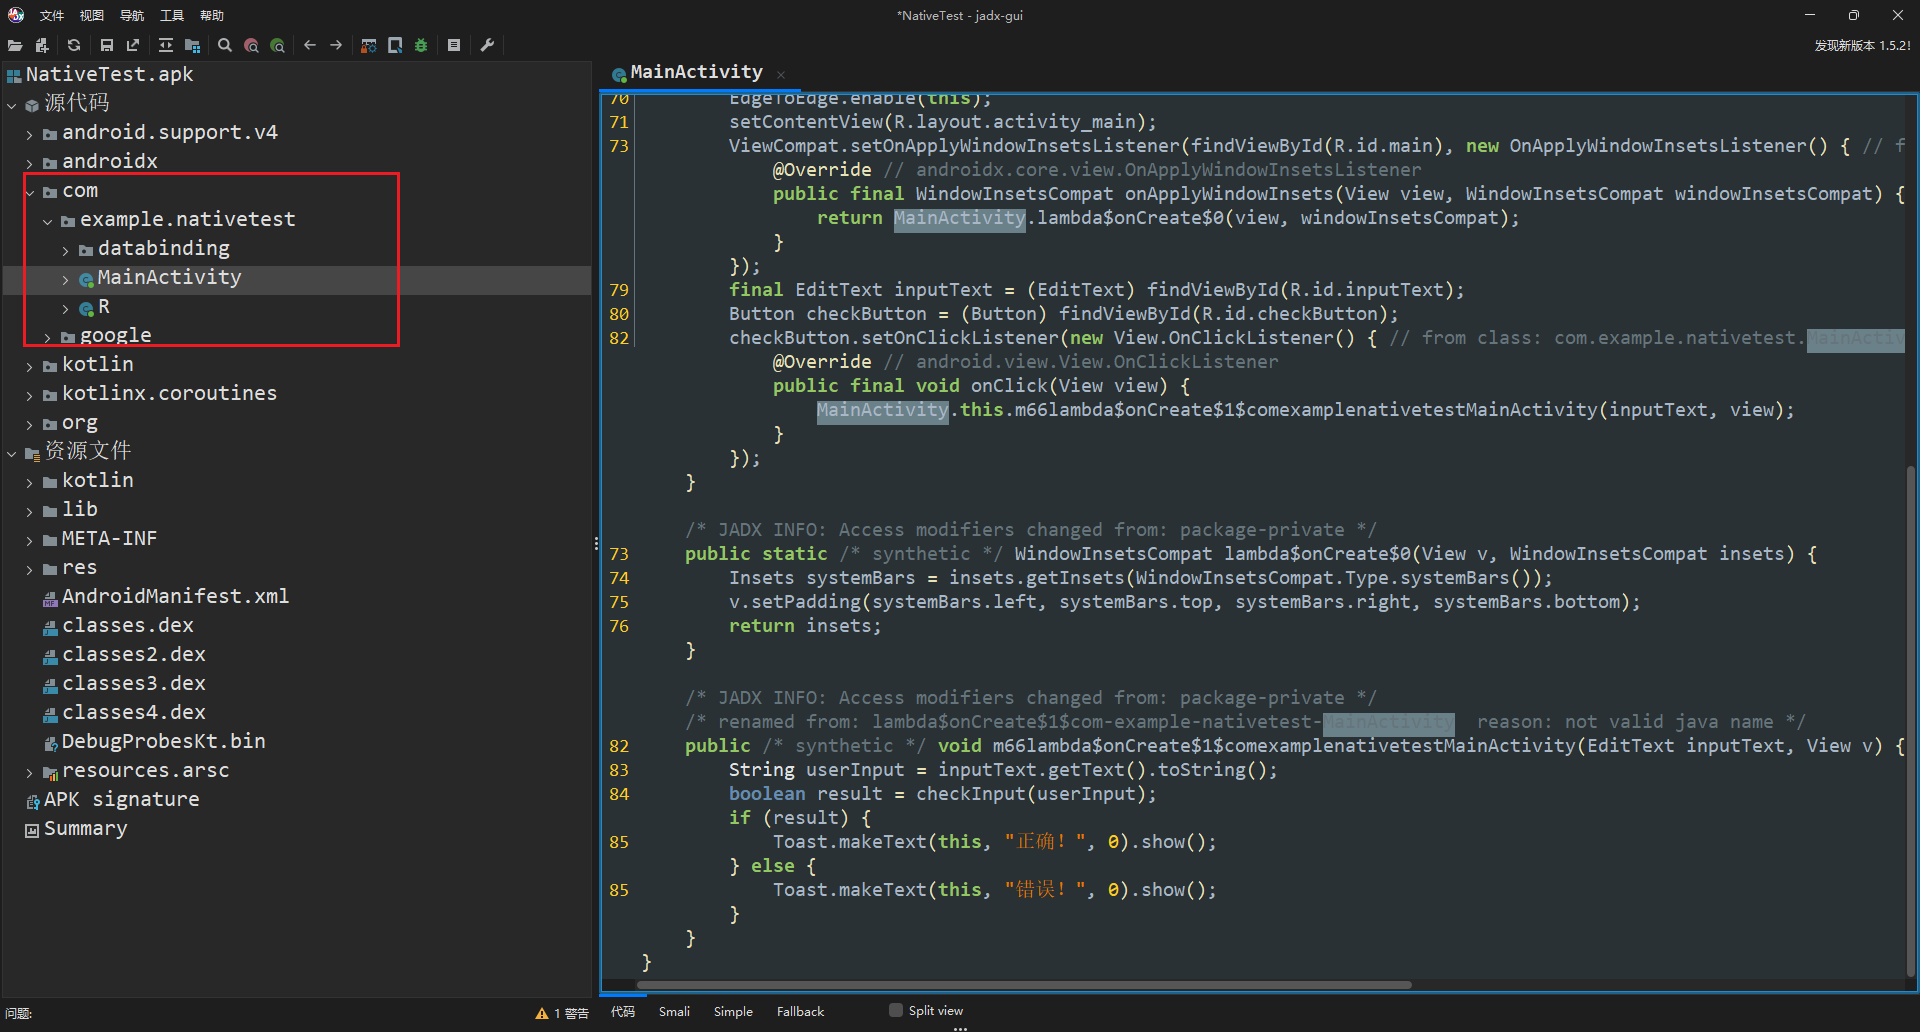The height and width of the screenshot is (1032, 1920).
Task: Open the log viewer icon
Action: coord(454,45)
